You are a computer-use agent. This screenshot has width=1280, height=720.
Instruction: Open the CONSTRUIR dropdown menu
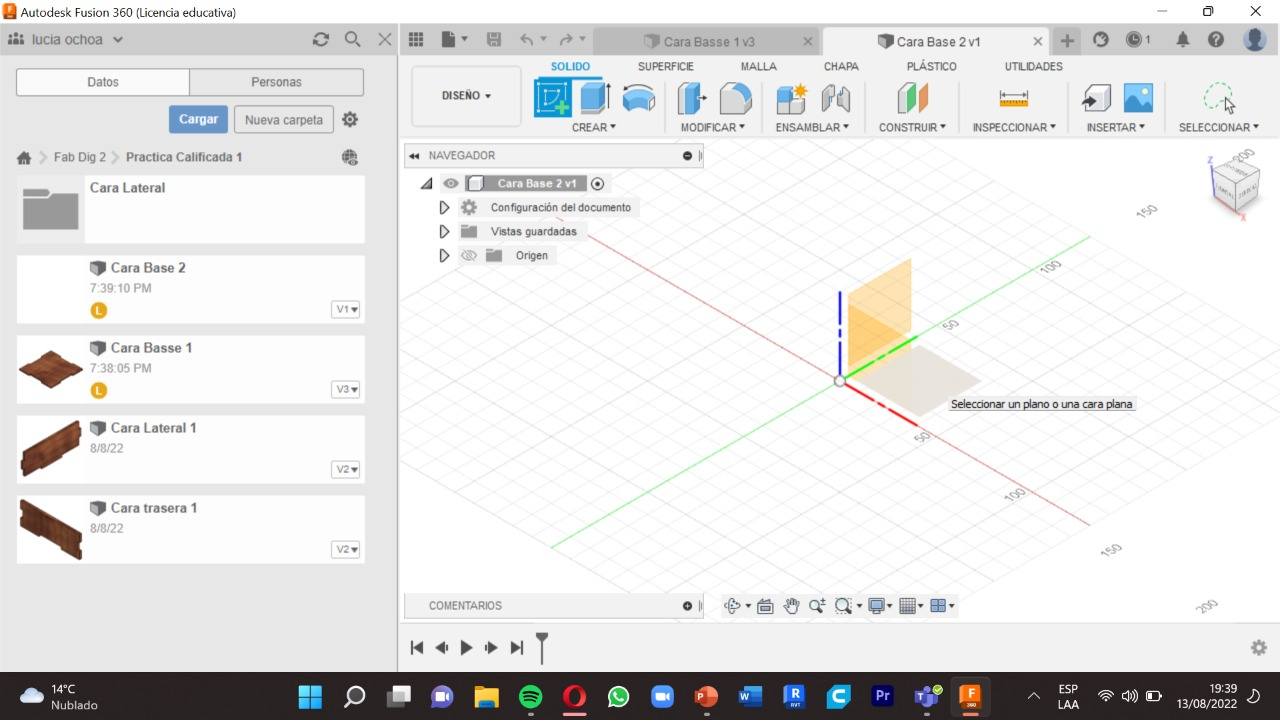[913, 127]
